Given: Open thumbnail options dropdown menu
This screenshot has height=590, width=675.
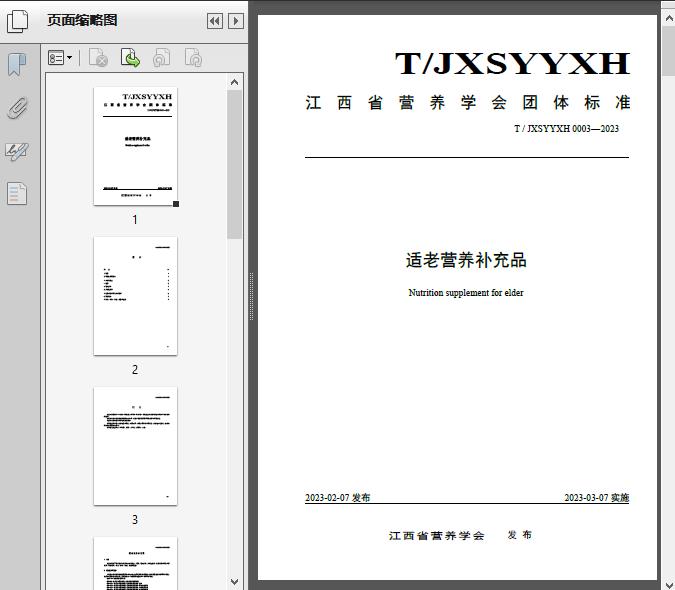Looking at the screenshot, I should point(60,58).
